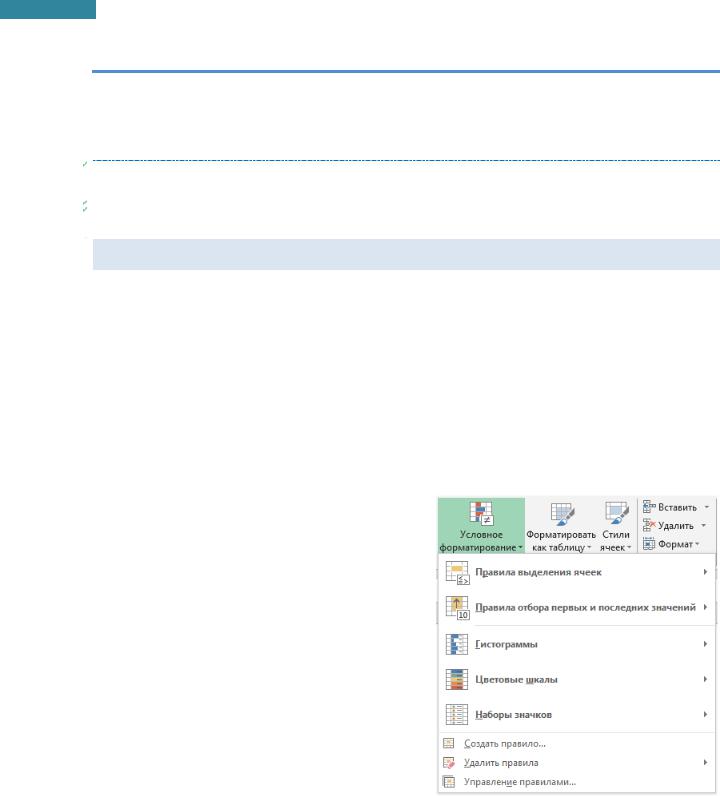The width and height of the screenshot is (720, 796).
Task: Open Правила отбора первых и последних значений
Action: (x=576, y=607)
